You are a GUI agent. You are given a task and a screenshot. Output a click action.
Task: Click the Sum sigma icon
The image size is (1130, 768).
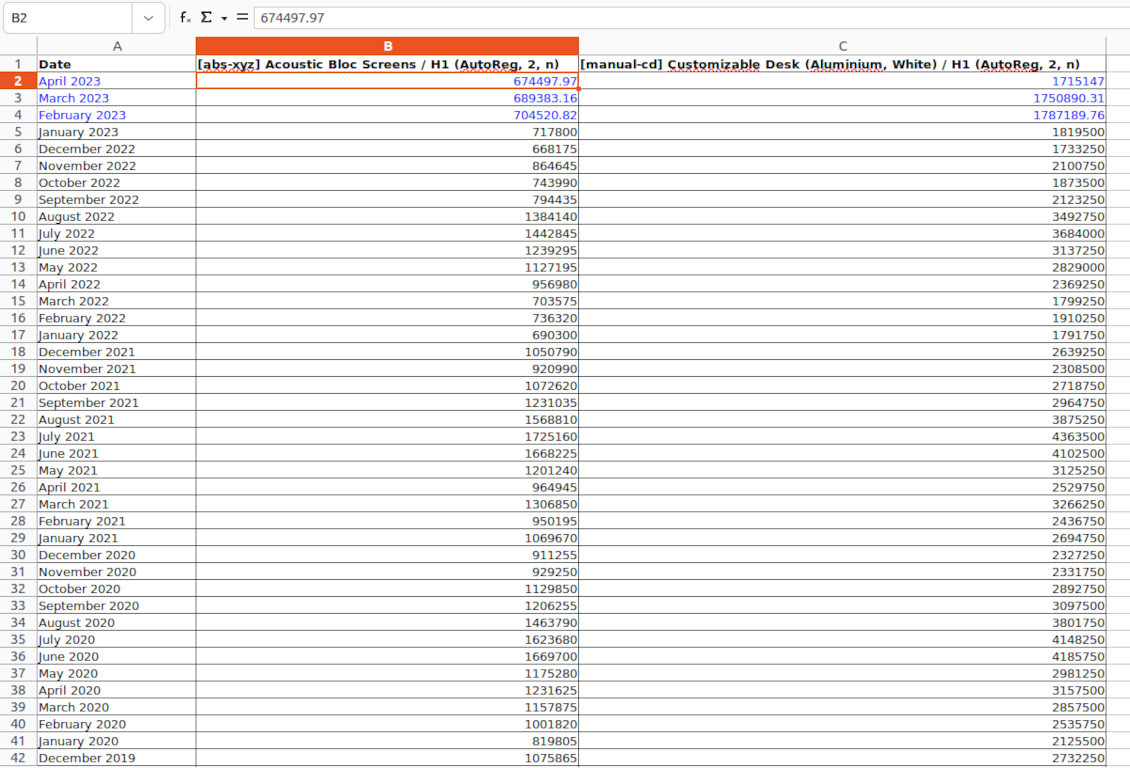206,17
